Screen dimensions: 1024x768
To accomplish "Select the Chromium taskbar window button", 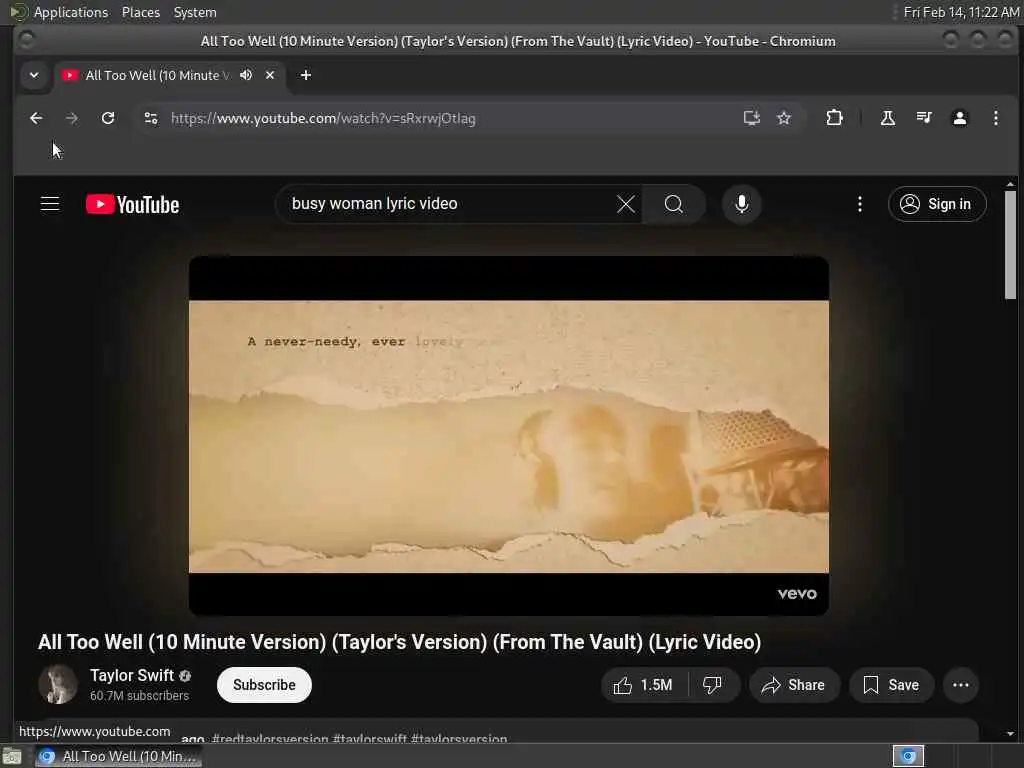I will (118, 756).
